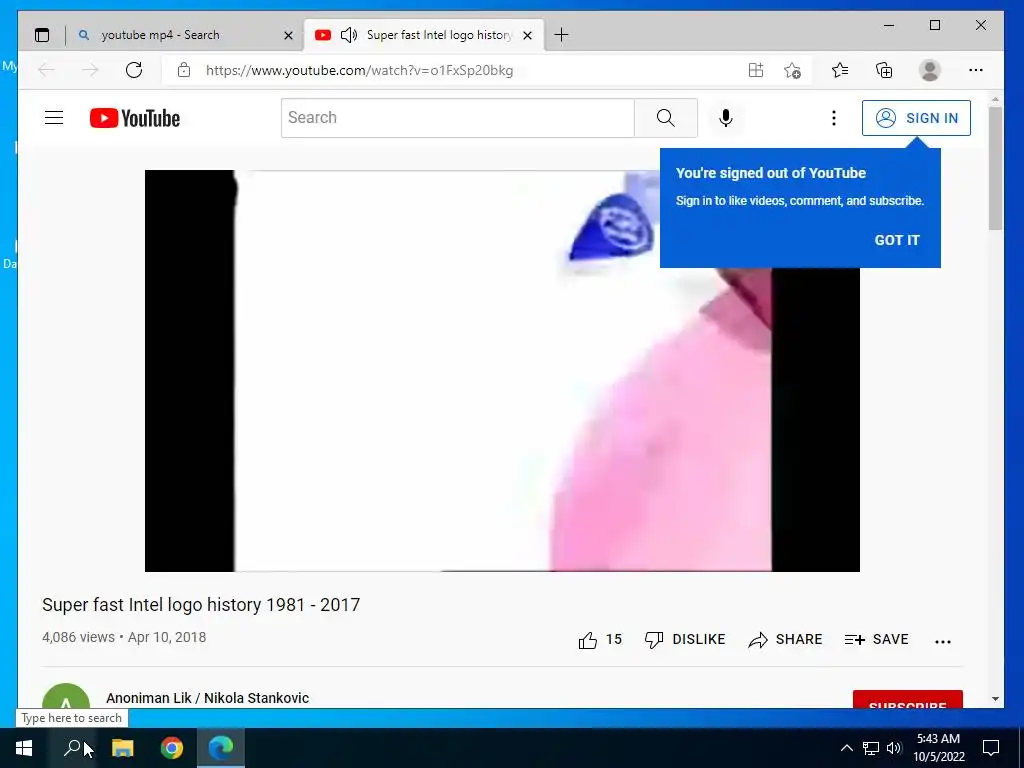Open the YouTube hamburger guide menu
Image resolution: width=1024 pixels, height=768 pixels.
point(54,118)
